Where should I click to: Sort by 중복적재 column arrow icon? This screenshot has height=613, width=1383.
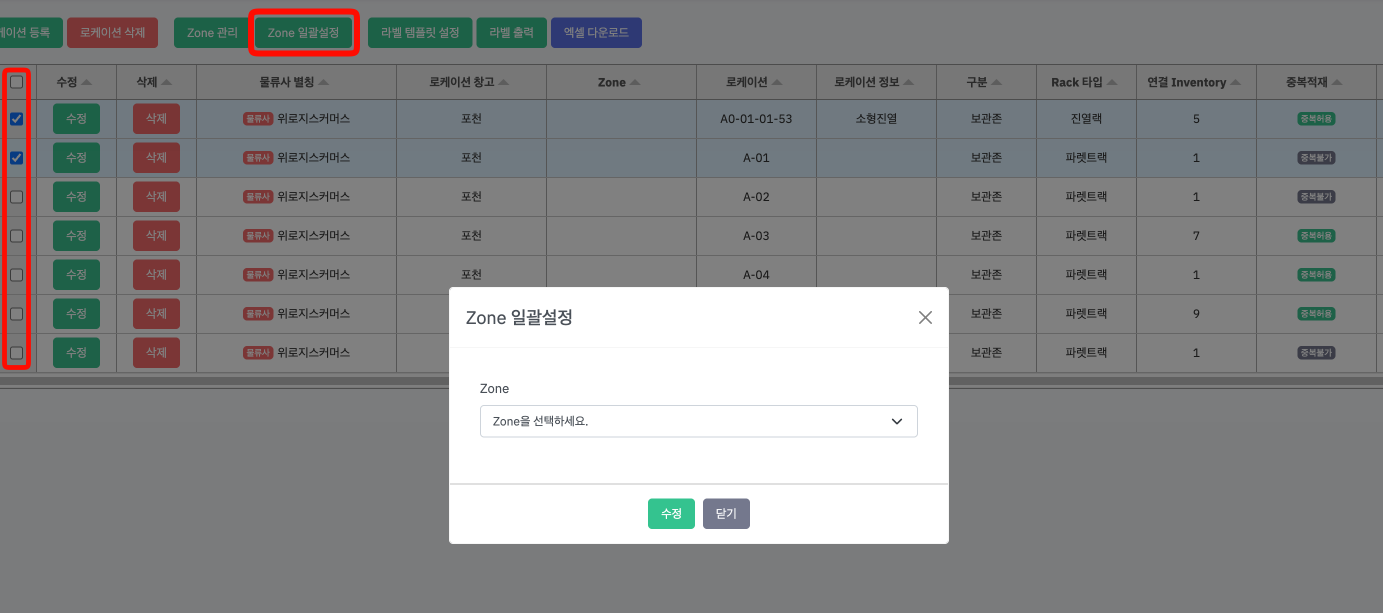click(1337, 83)
